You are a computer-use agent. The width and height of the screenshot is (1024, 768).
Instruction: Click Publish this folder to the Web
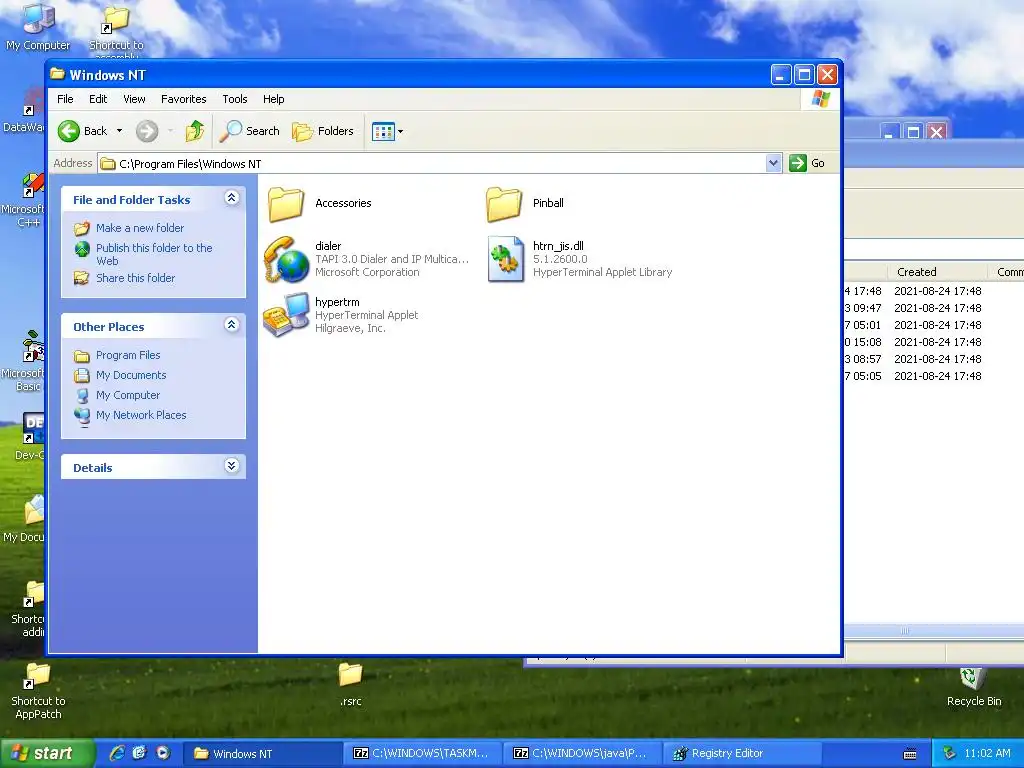coord(154,254)
